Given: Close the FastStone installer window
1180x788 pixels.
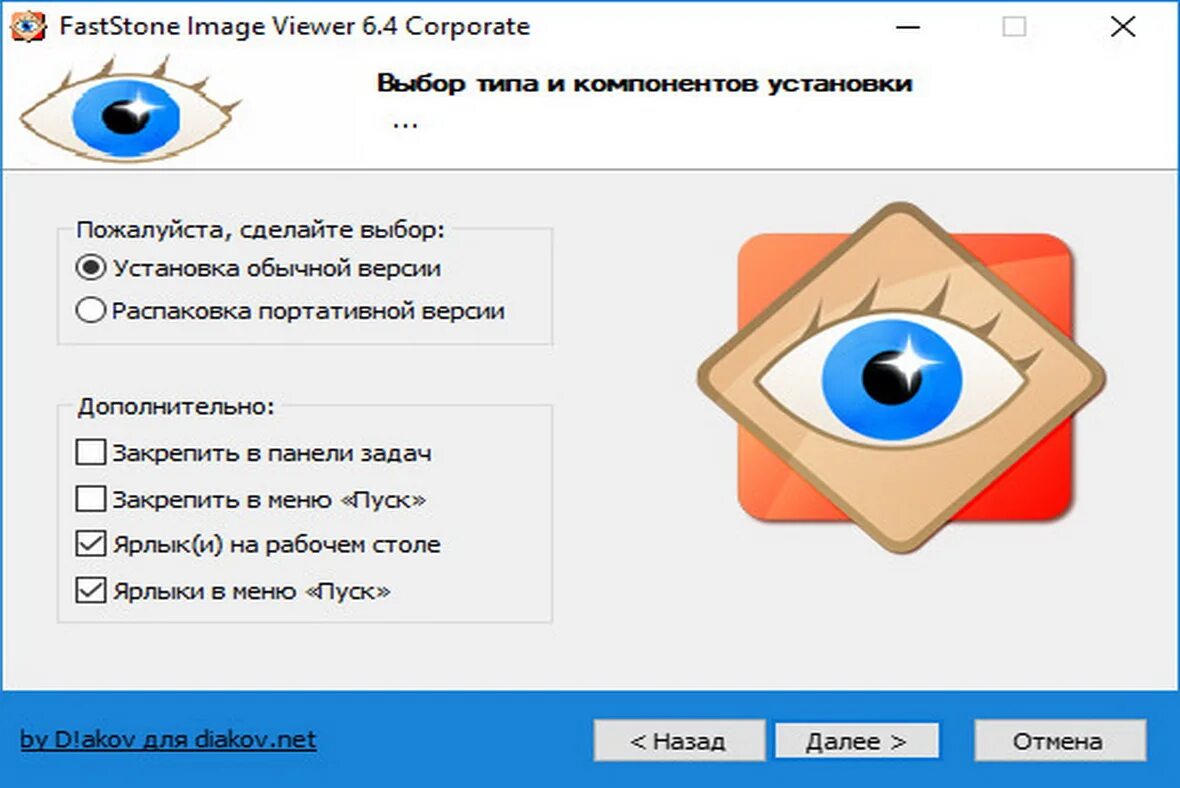Looking at the screenshot, I should (1123, 27).
